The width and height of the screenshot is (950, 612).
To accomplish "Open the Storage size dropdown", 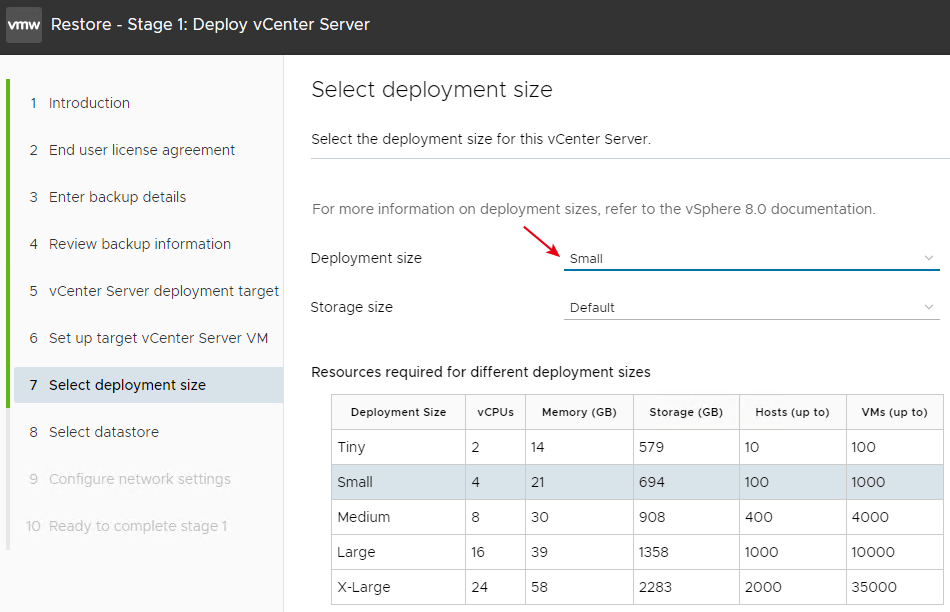I will pyautogui.click(x=751, y=308).
